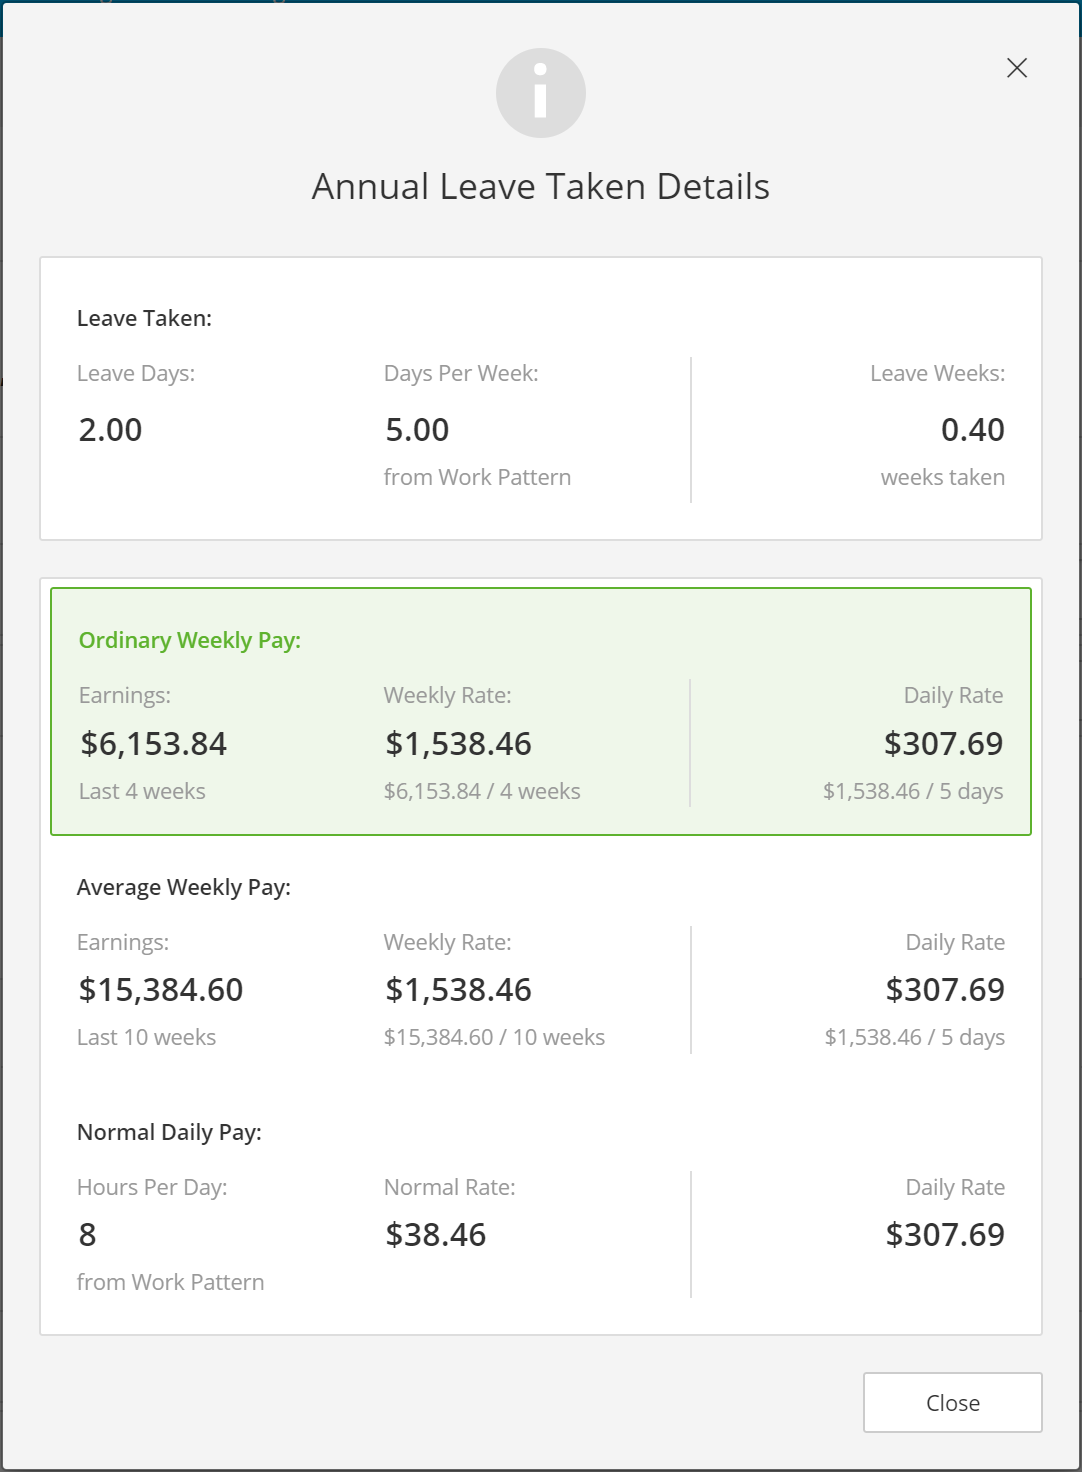Click the Leave Weeks value 0.40
The width and height of the screenshot is (1082, 1472).
coord(973,430)
